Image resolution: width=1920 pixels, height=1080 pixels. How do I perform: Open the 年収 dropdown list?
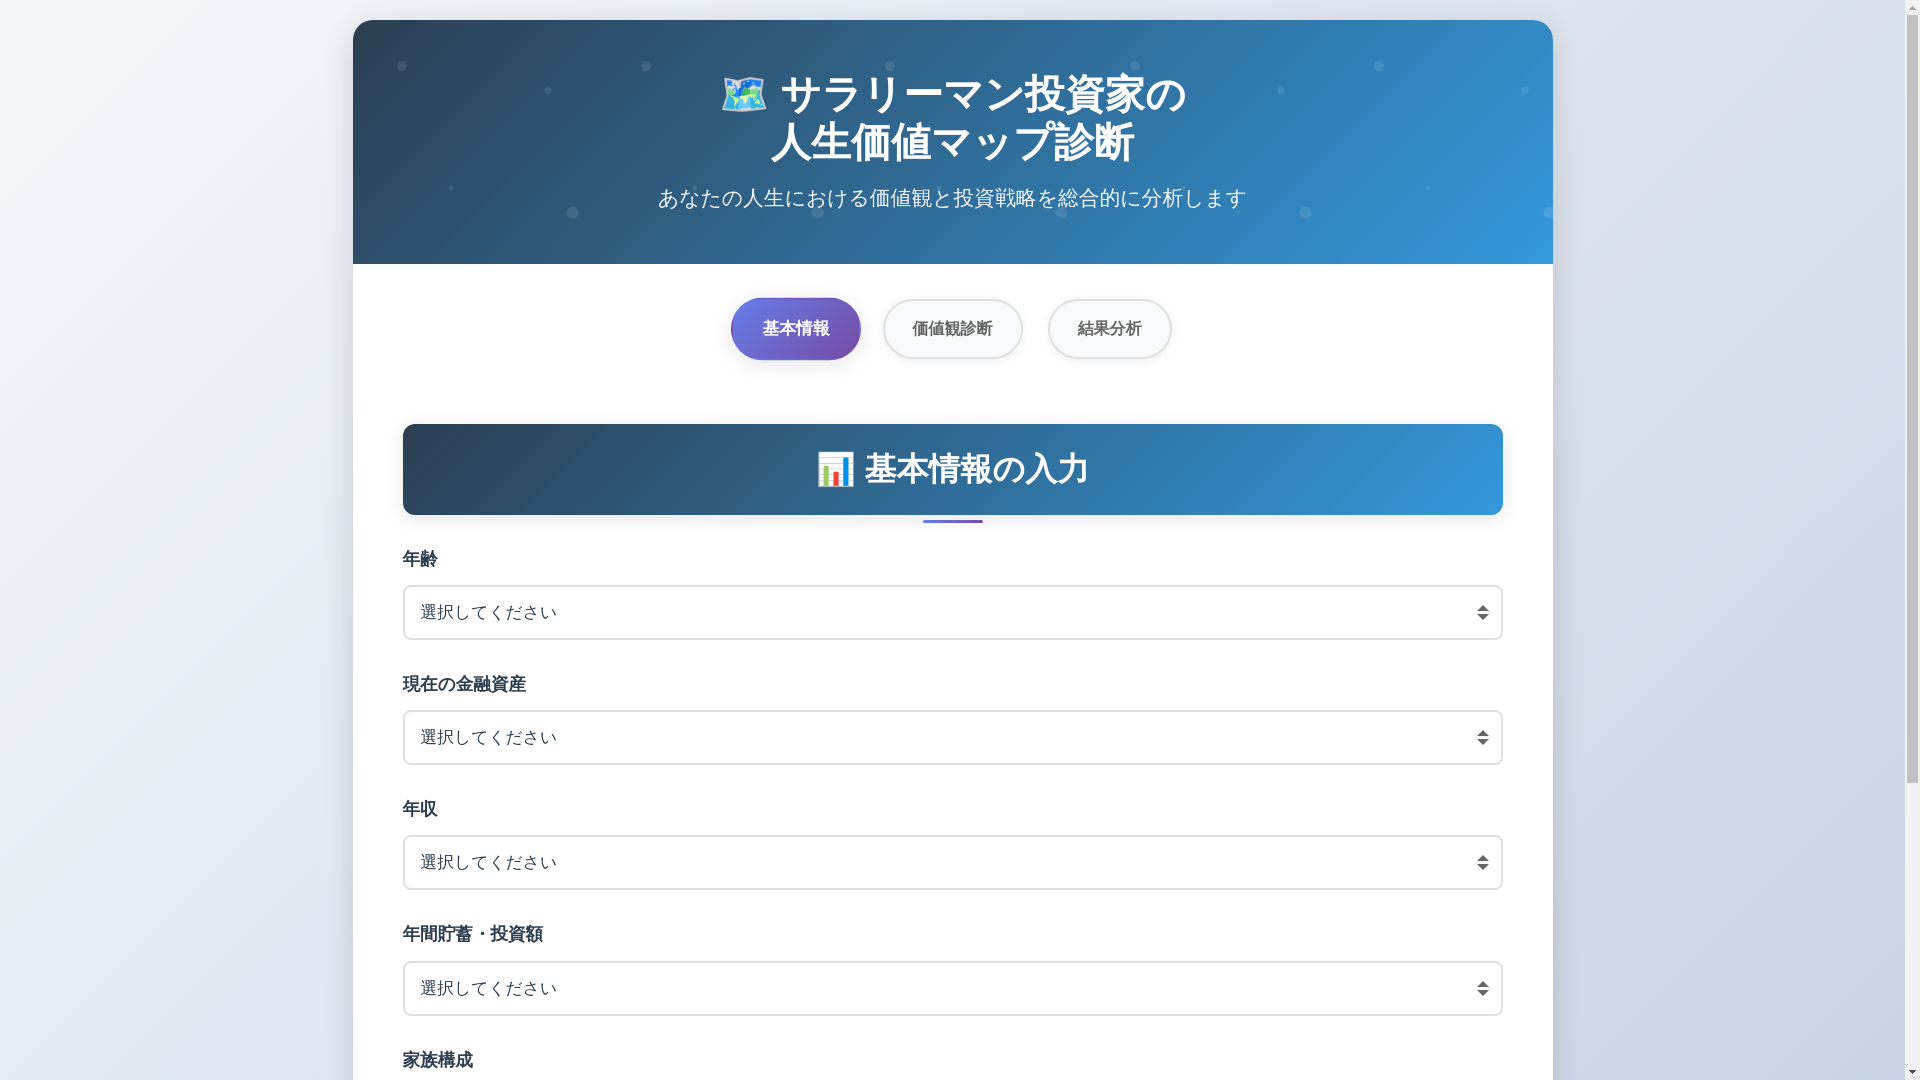952,862
